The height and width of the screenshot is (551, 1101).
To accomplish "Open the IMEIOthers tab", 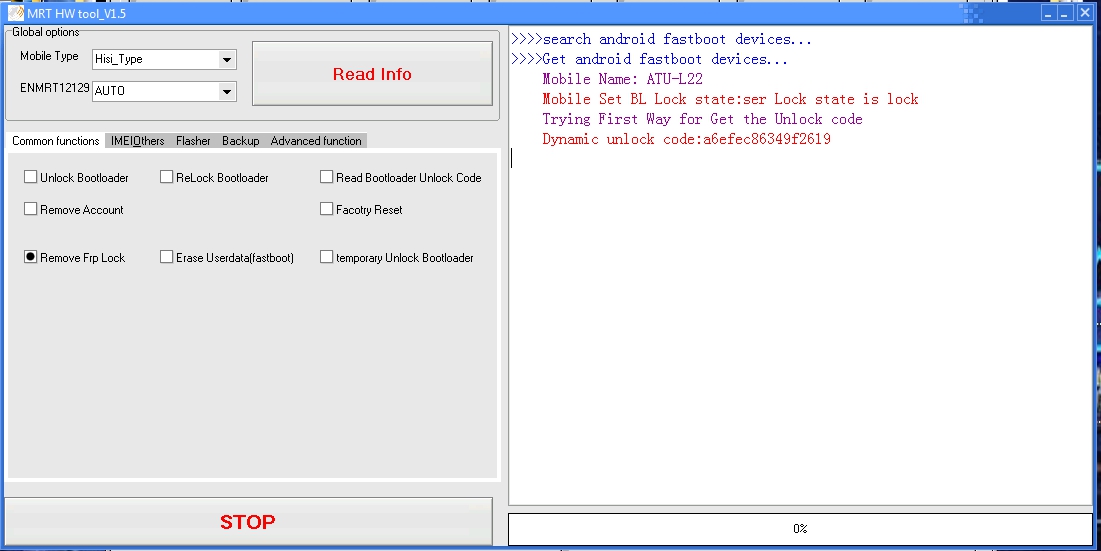I will 138,140.
